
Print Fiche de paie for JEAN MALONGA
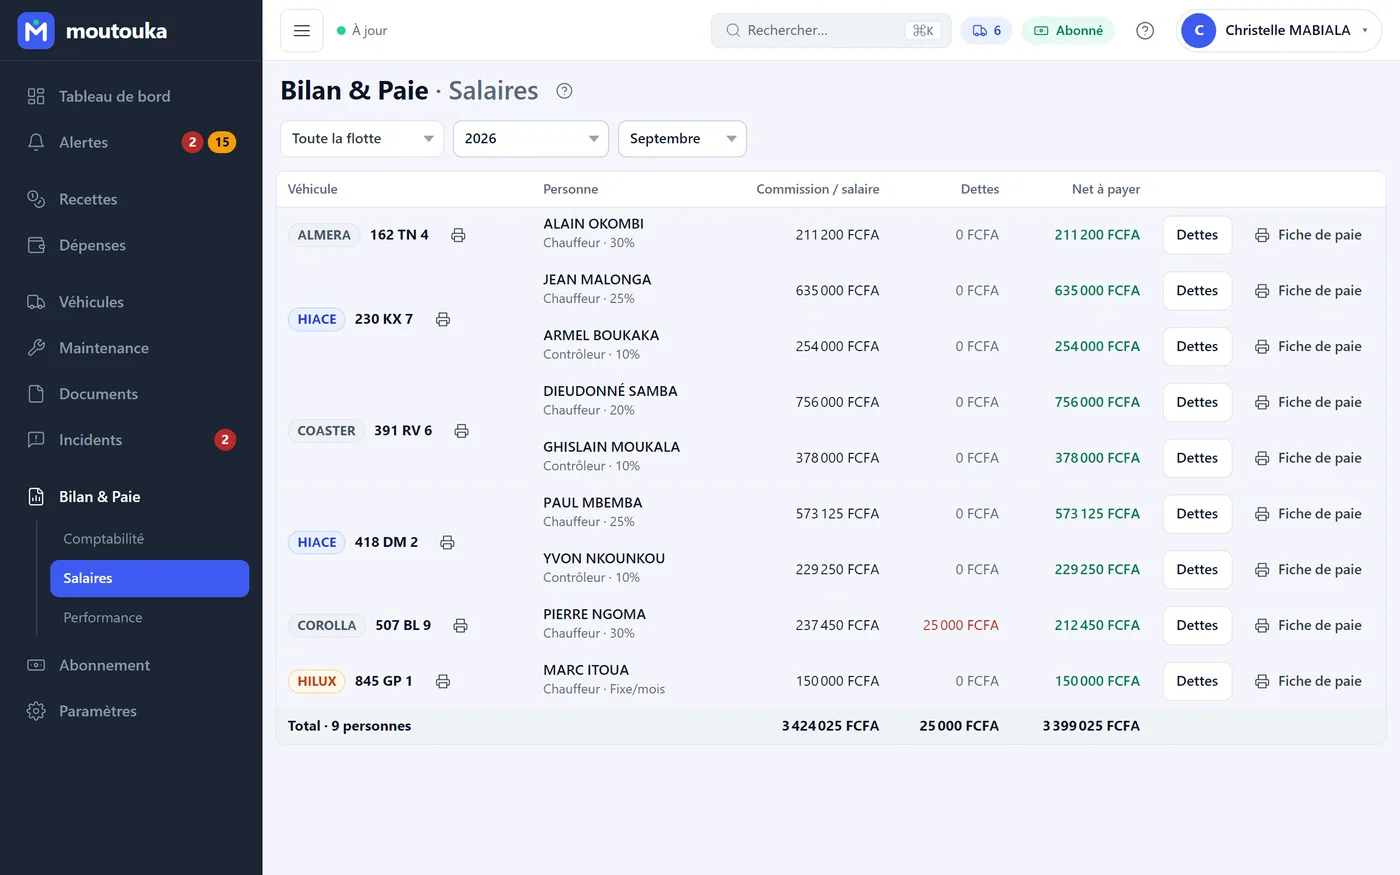(1308, 291)
